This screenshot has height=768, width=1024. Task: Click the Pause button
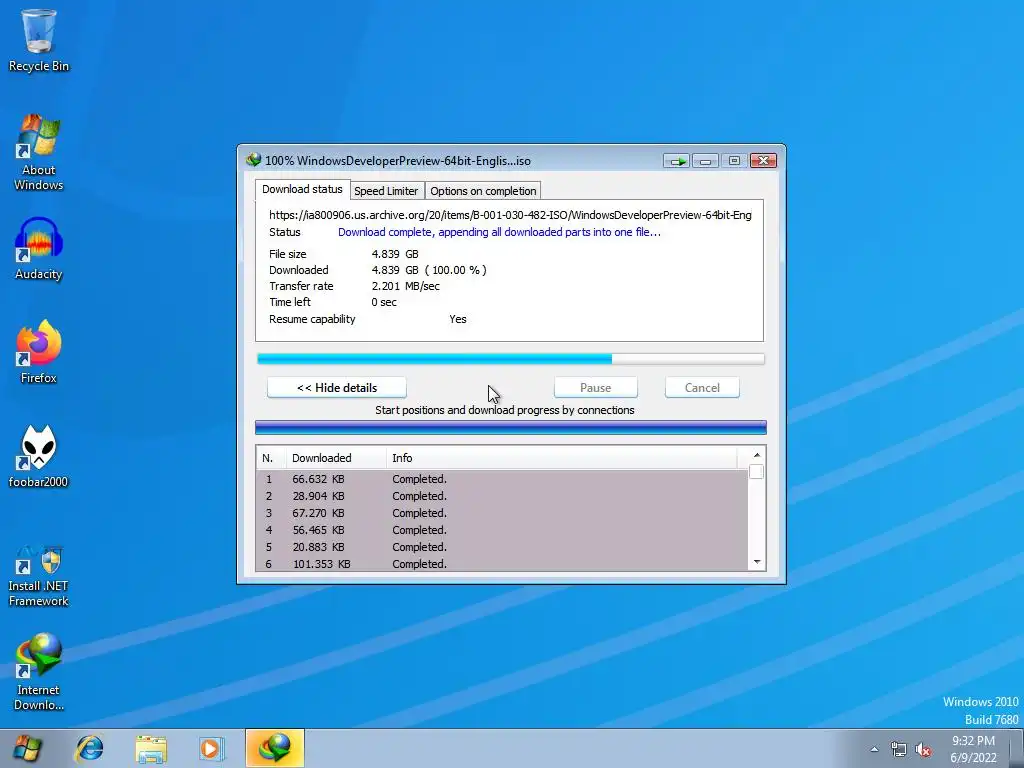click(x=596, y=388)
